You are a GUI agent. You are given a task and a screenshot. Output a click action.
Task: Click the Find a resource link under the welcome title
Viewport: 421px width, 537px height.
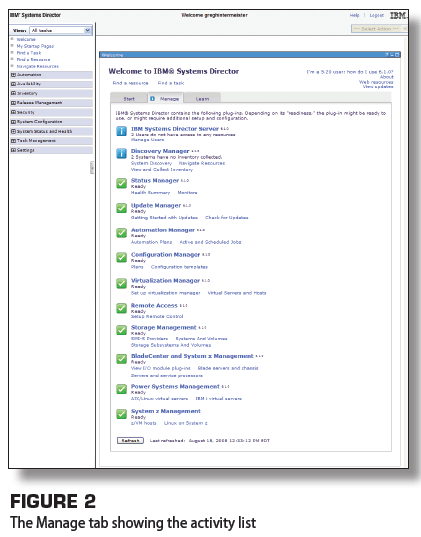coord(131,83)
